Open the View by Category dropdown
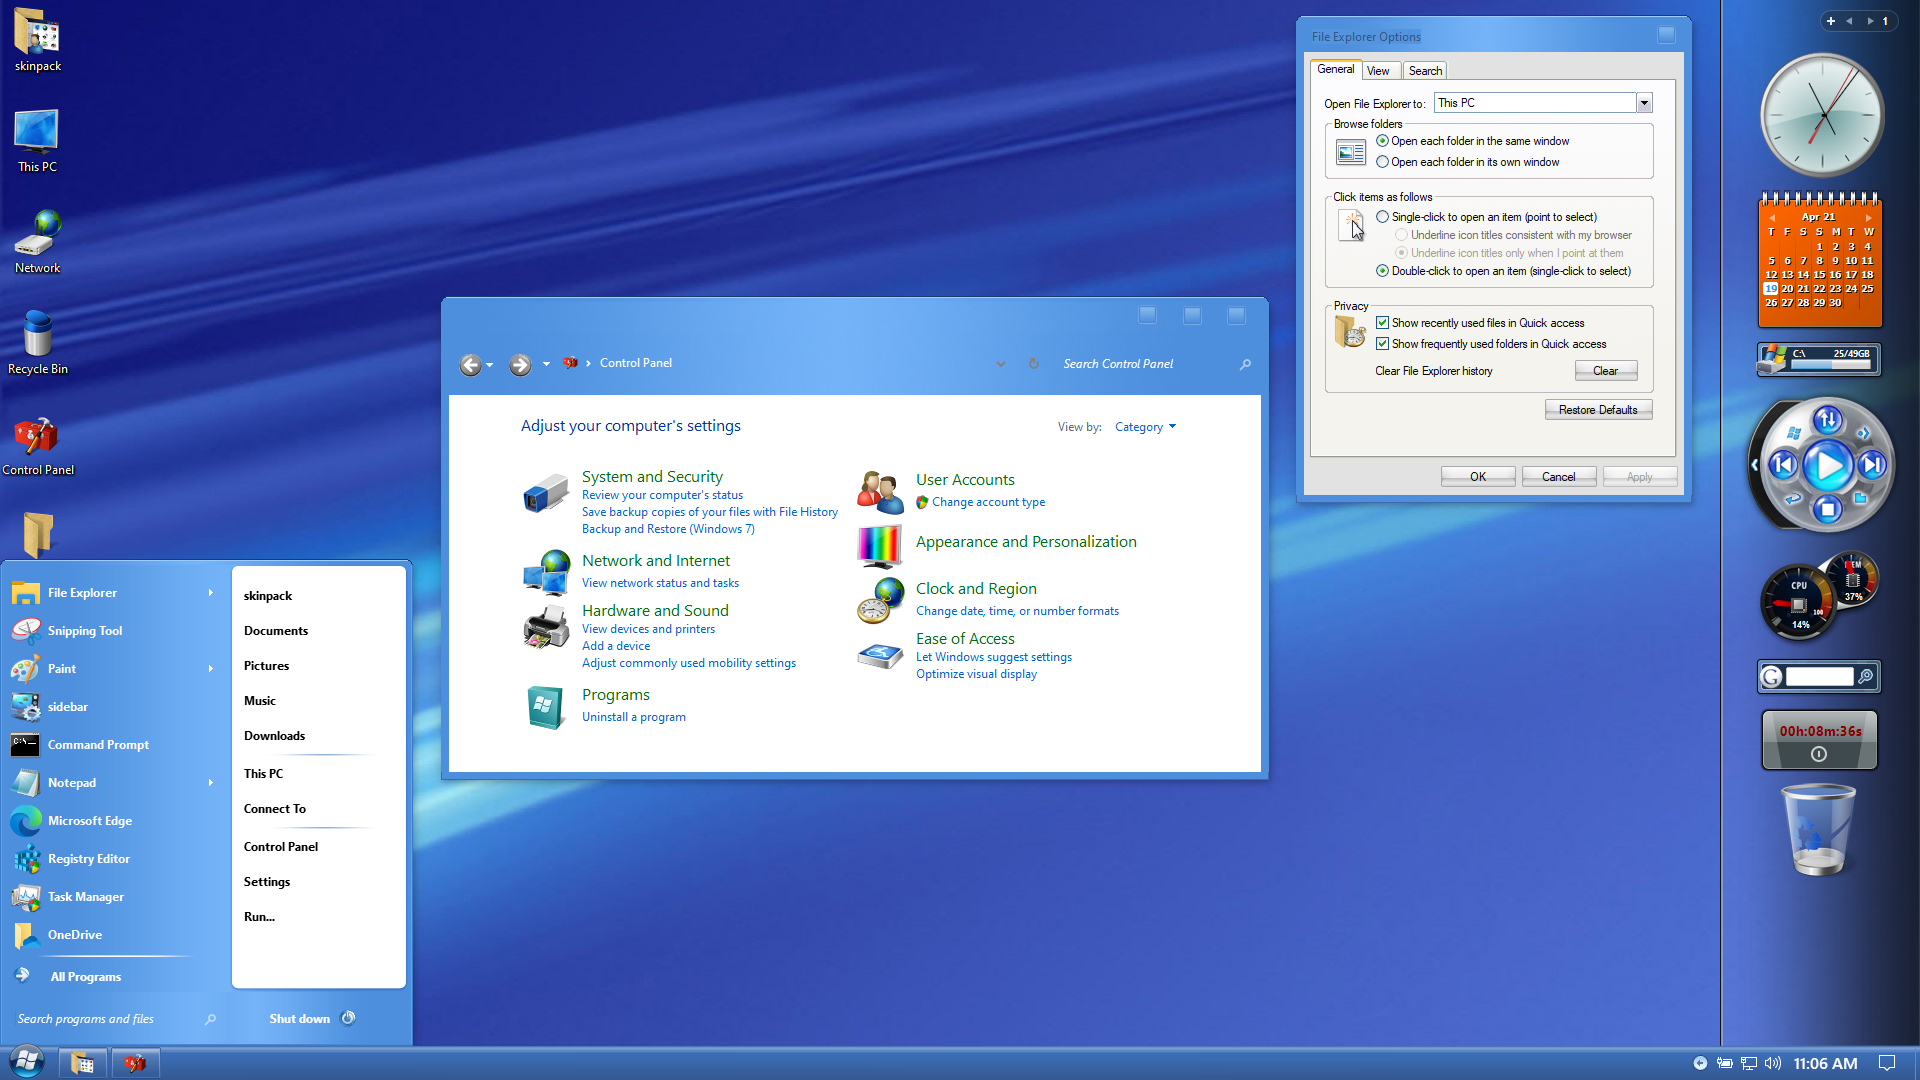Viewport: 1920px width, 1080px height. point(1145,427)
